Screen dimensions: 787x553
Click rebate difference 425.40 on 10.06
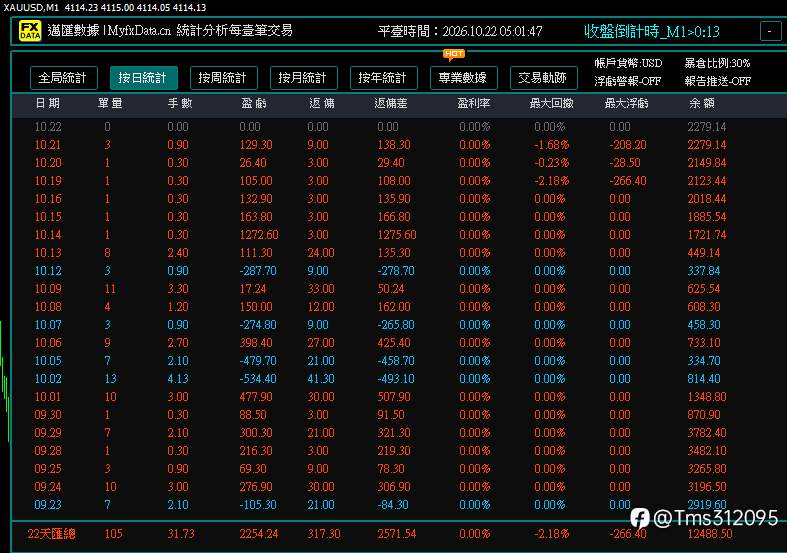coord(394,343)
